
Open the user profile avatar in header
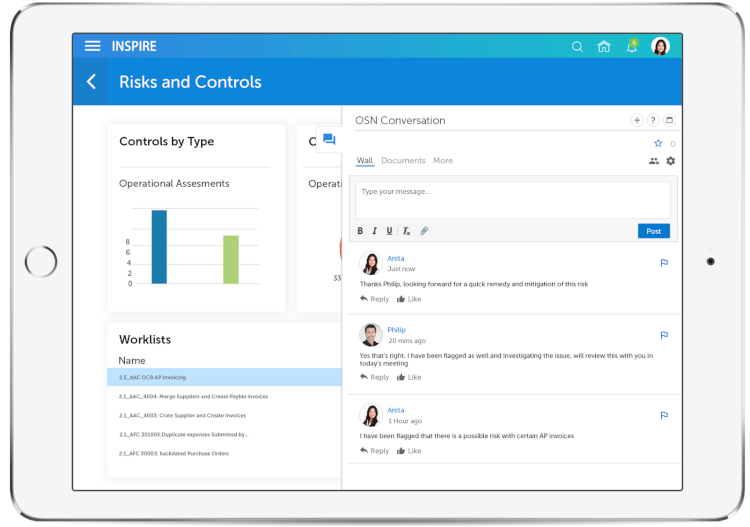point(660,46)
